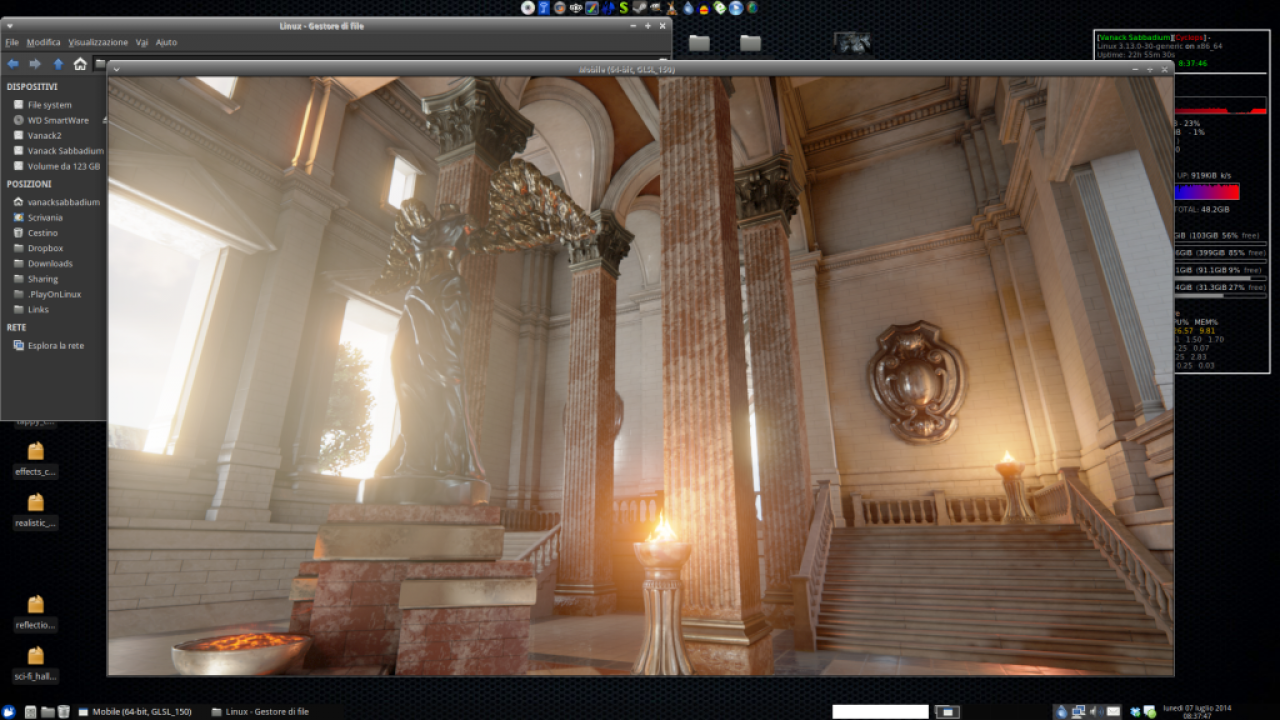1280x720 pixels.
Task: Click the blue key icon in top dock
Action: 544,8
